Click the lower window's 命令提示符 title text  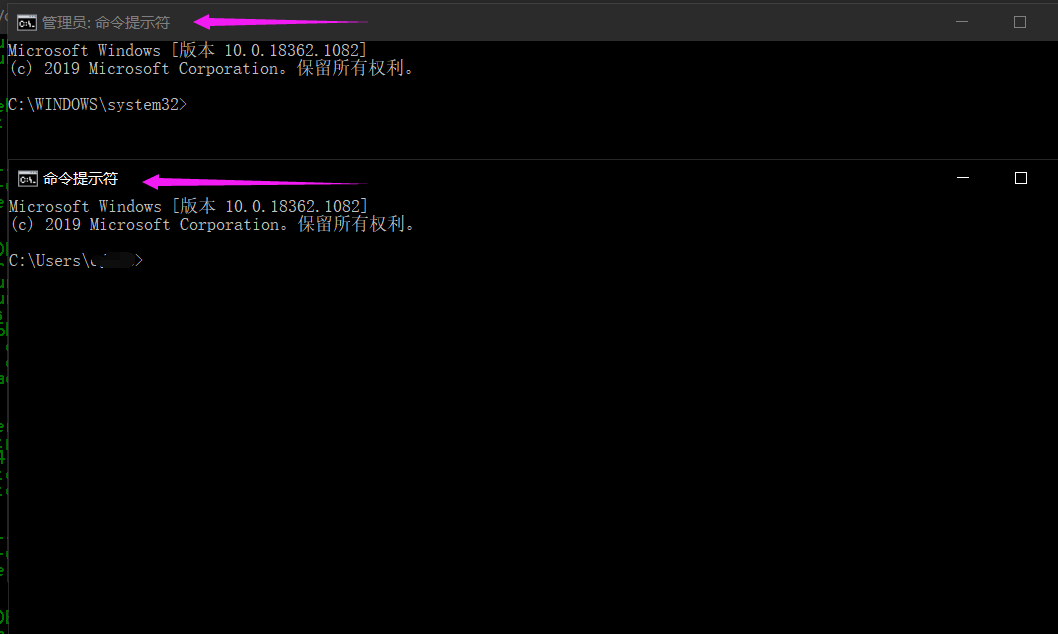pyautogui.click(x=80, y=178)
